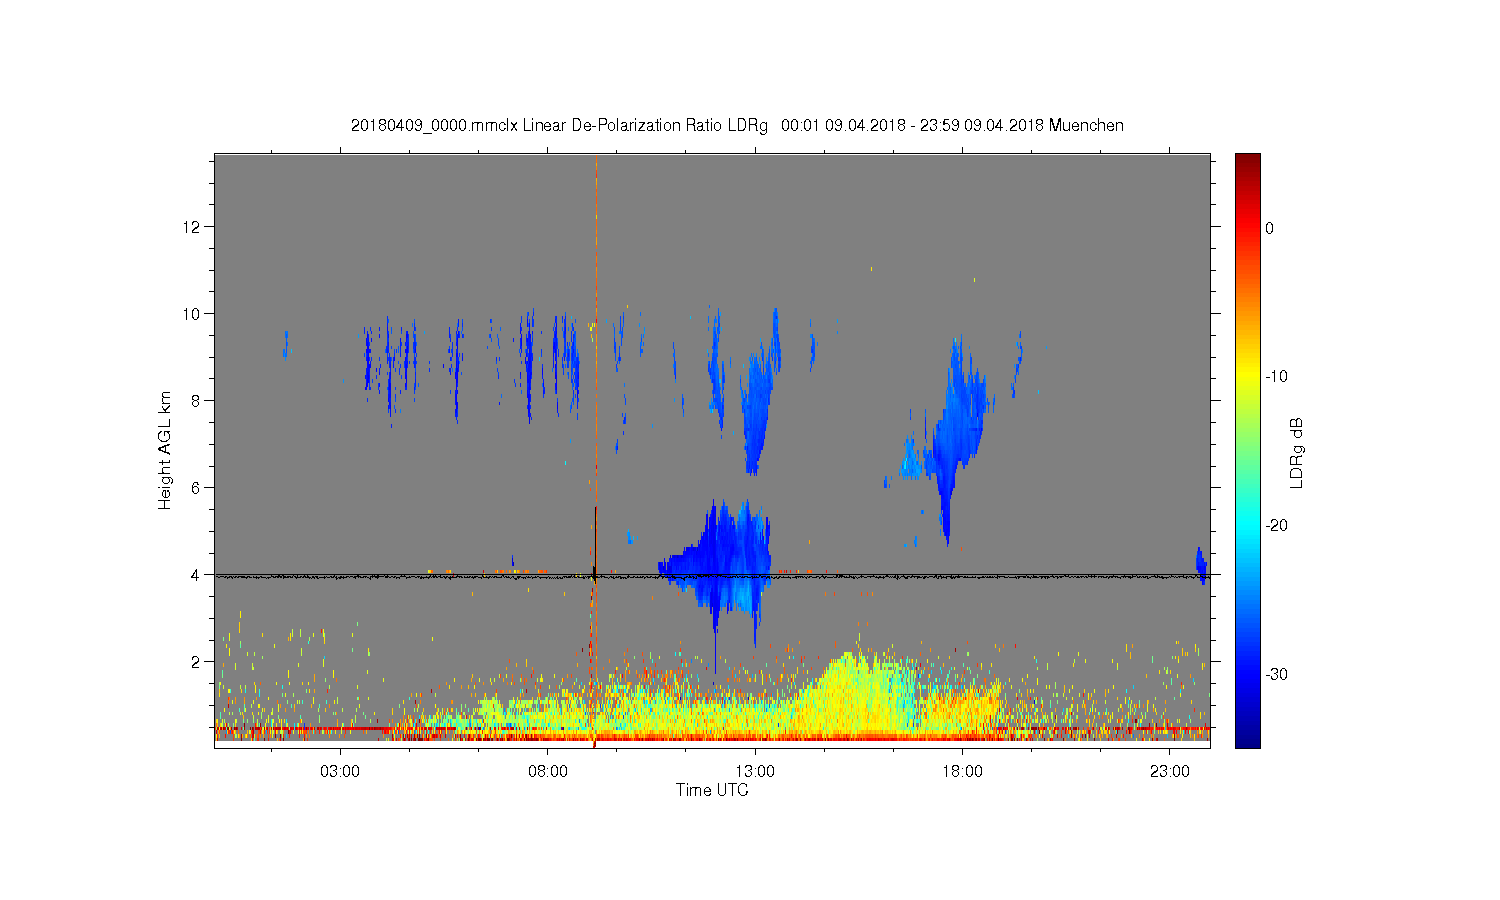The width and height of the screenshot is (1500, 900).
Task: Click the colorbar value -30 label
Action: point(1276,675)
